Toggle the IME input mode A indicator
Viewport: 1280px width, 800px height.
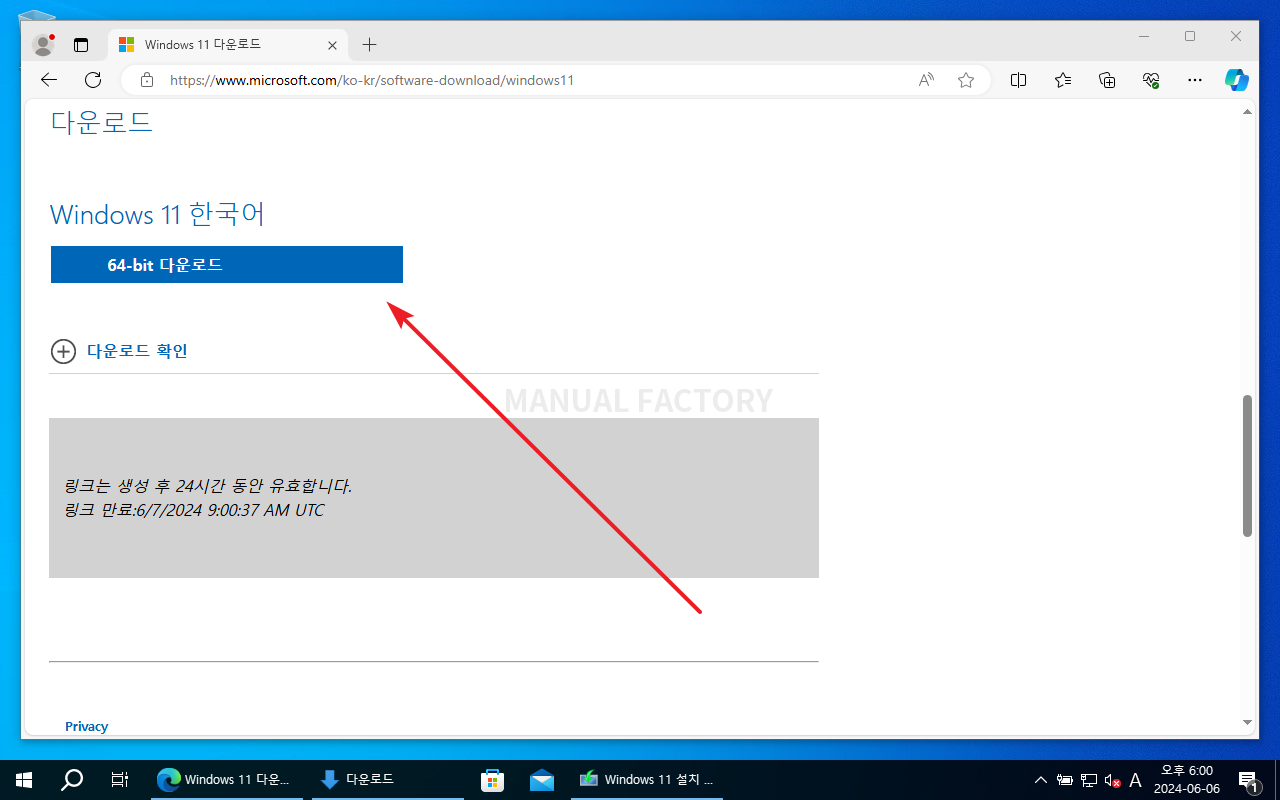pyautogui.click(x=1135, y=780)
